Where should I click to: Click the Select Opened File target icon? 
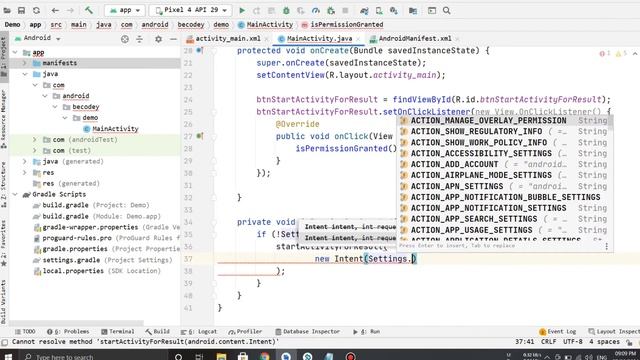(x=125, y=39)
